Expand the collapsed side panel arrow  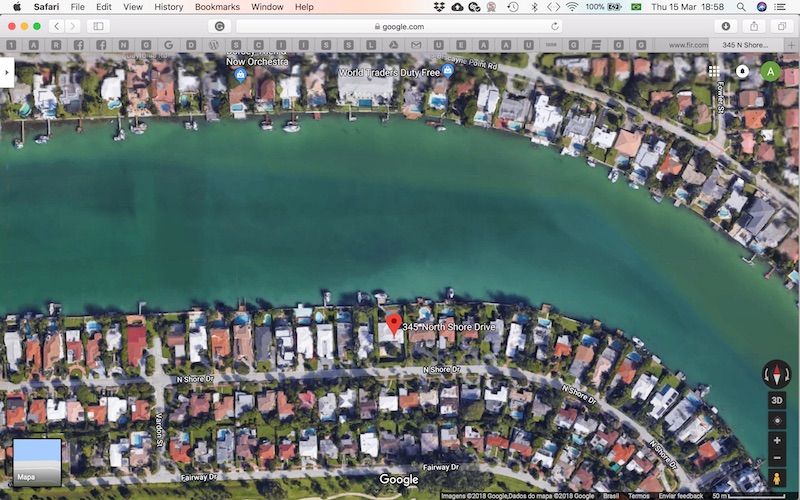pyautogui.click(x=7, y=72)
